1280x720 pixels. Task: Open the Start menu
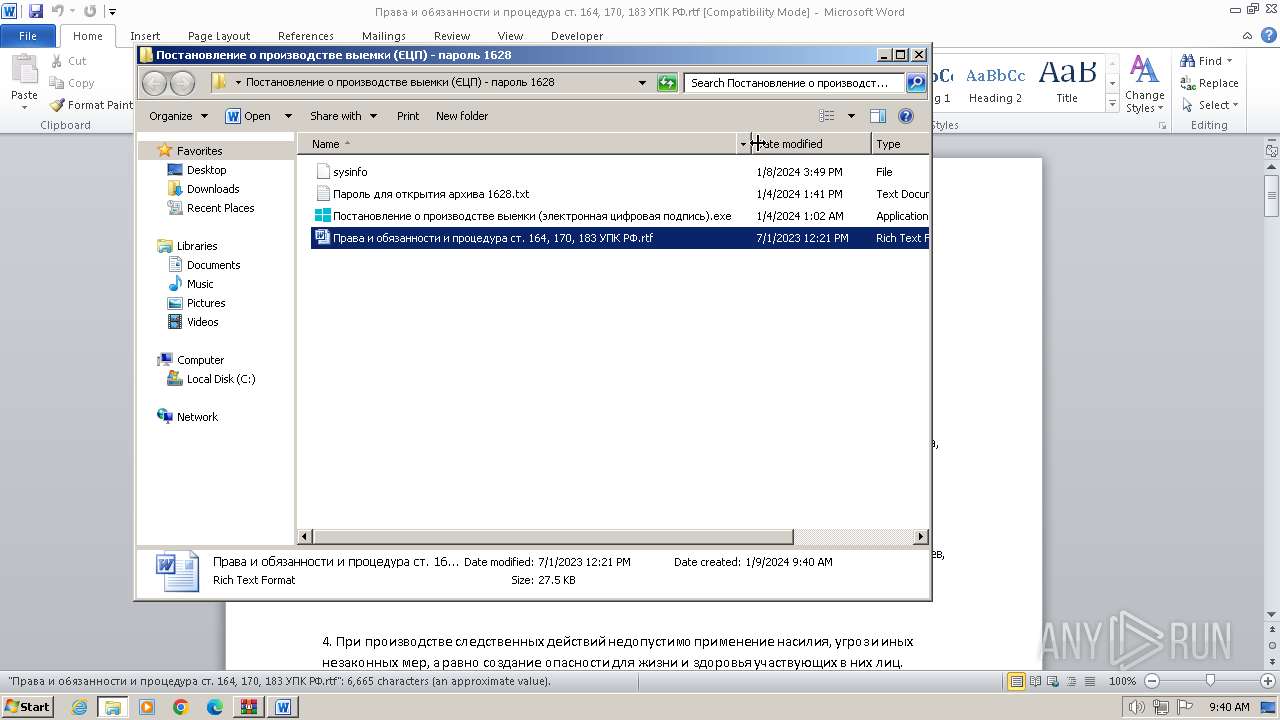tap(27, 707)
